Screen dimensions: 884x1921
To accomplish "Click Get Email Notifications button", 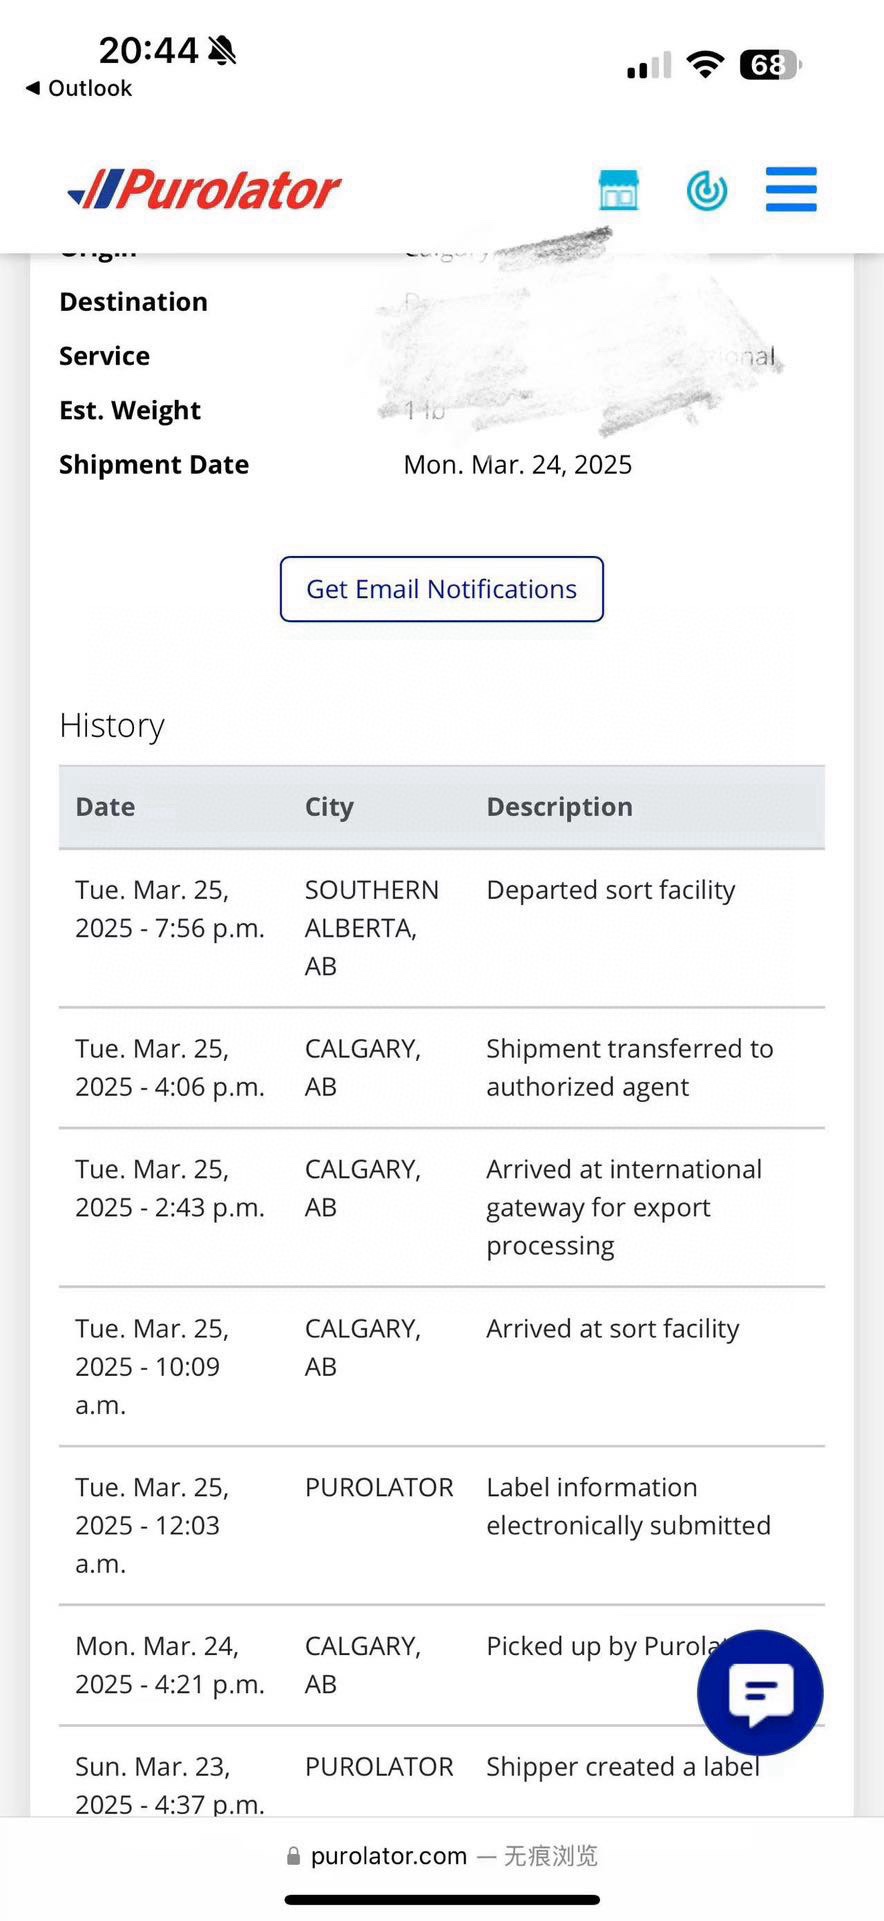I will click(x=441, y=589).
